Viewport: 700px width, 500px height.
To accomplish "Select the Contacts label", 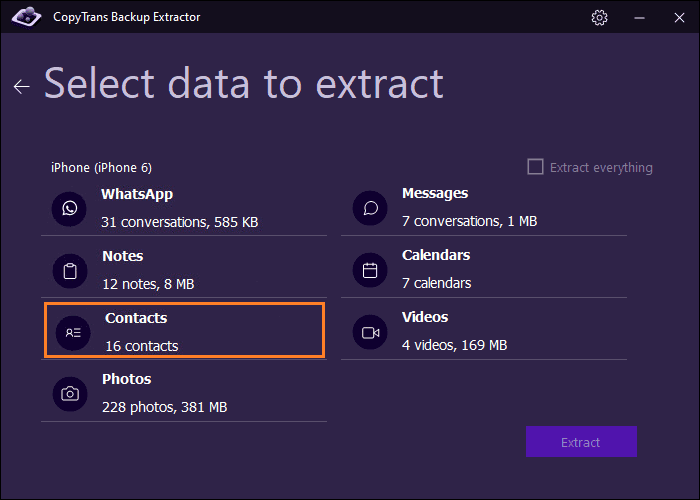I will coord(136,318).
